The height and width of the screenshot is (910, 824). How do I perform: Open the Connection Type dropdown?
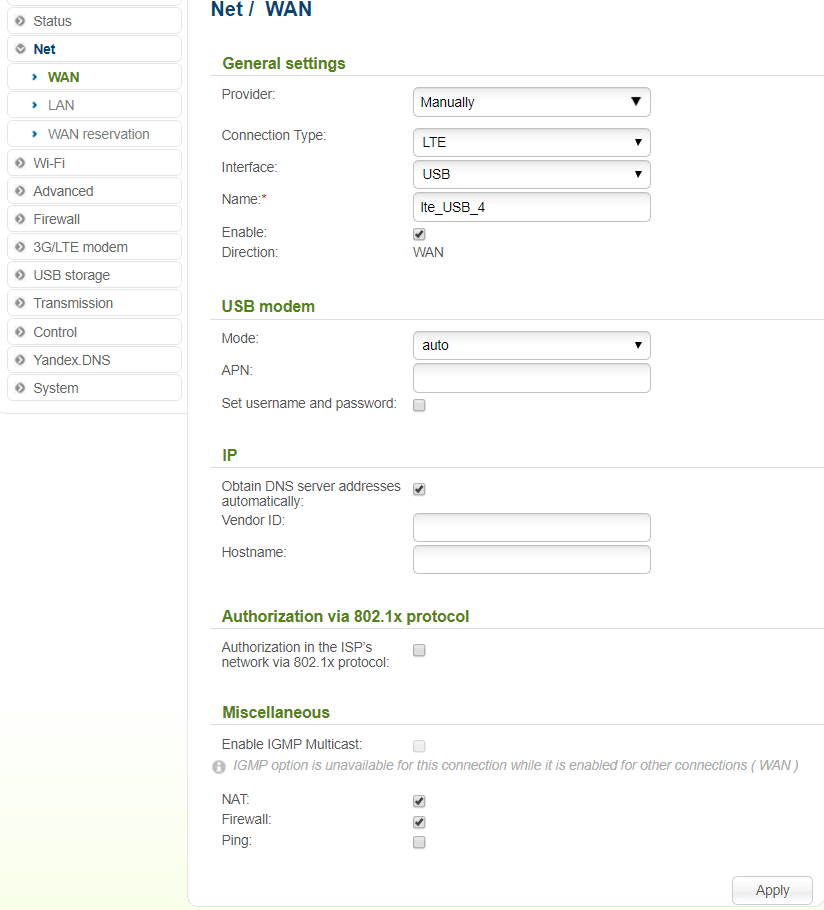[531, 142]
